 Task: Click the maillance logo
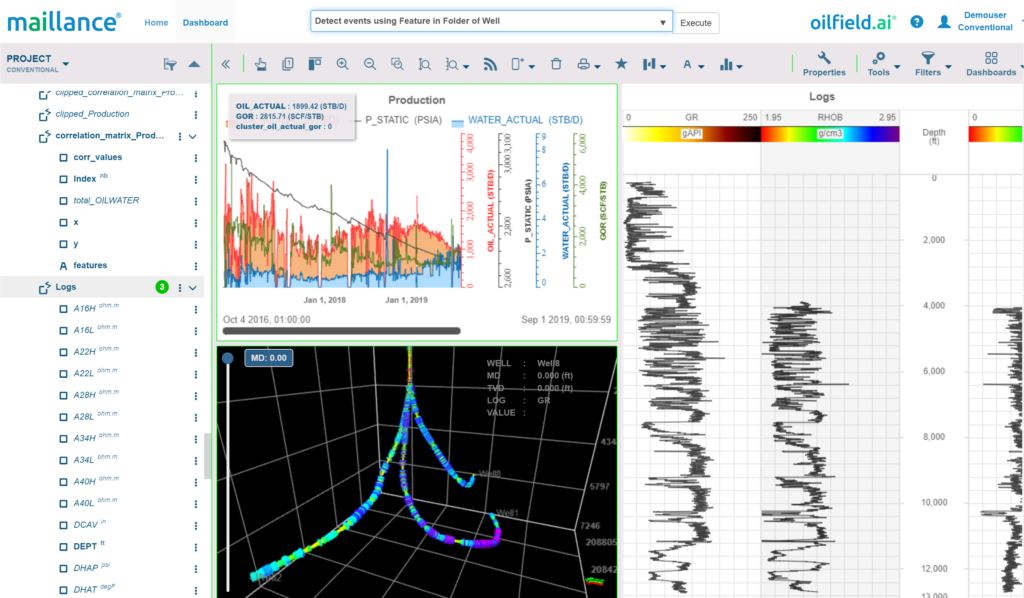click(x=64, y=22)
